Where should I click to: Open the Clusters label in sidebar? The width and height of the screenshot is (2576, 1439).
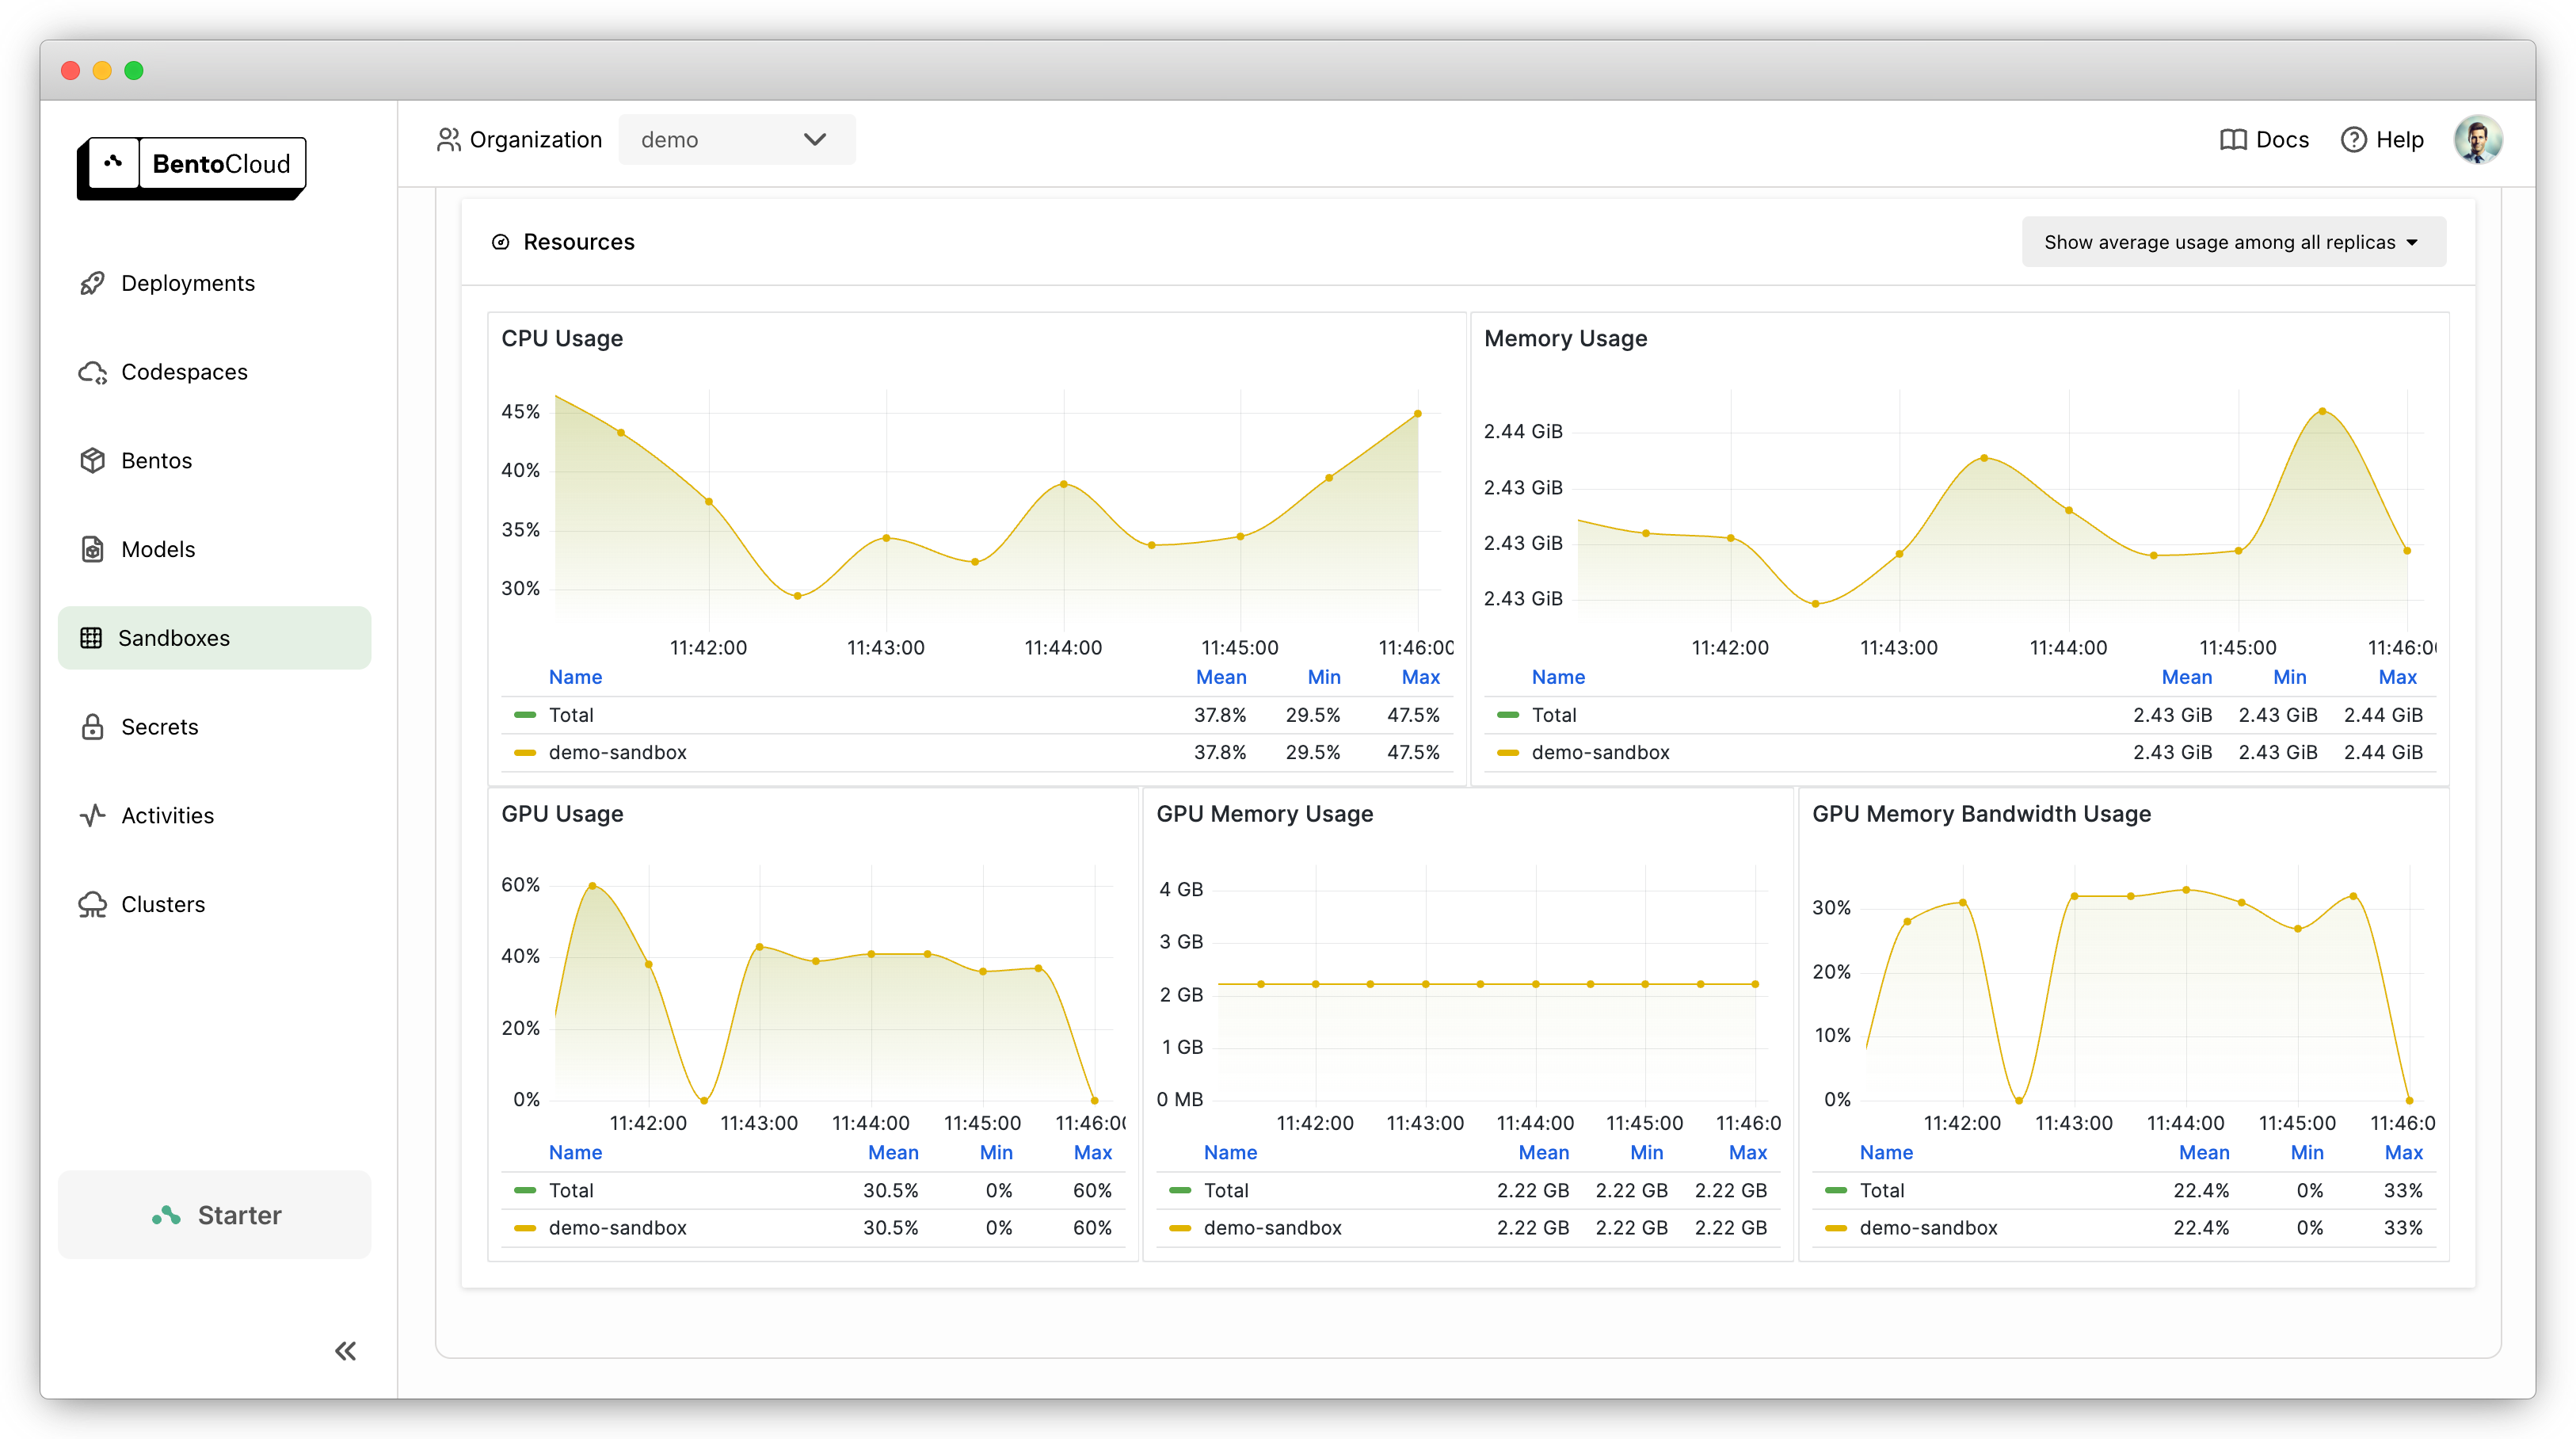click(x=163, y=905)
